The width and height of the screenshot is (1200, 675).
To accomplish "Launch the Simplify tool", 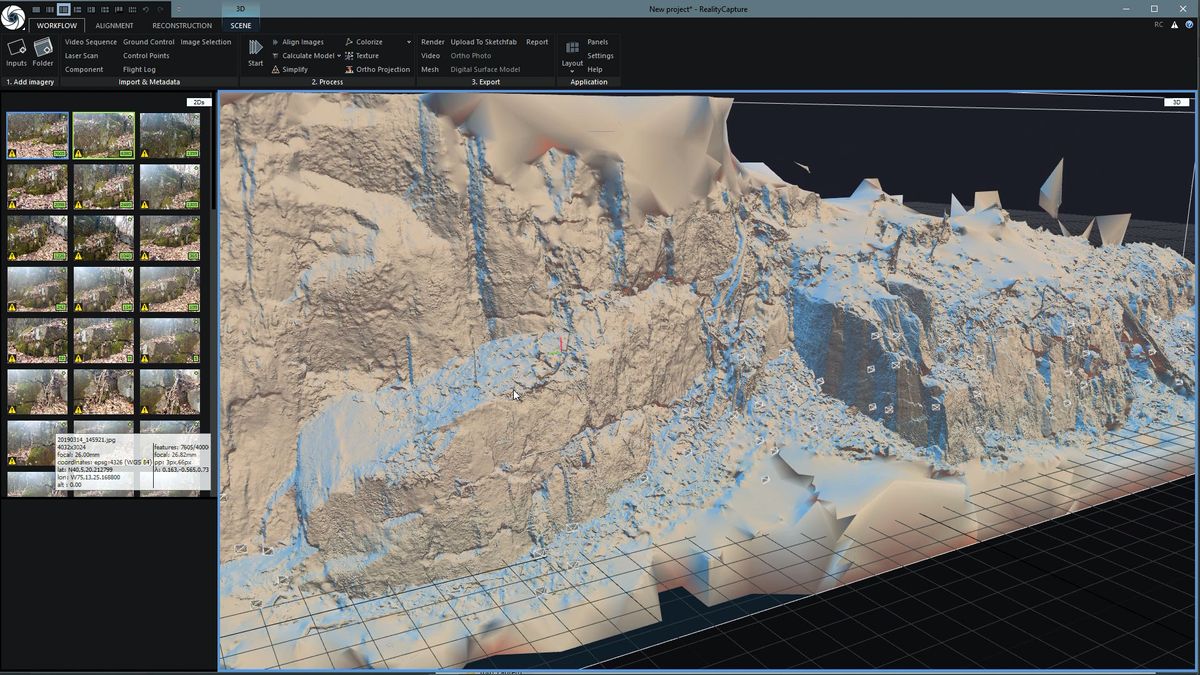I will tap(293, 69).
